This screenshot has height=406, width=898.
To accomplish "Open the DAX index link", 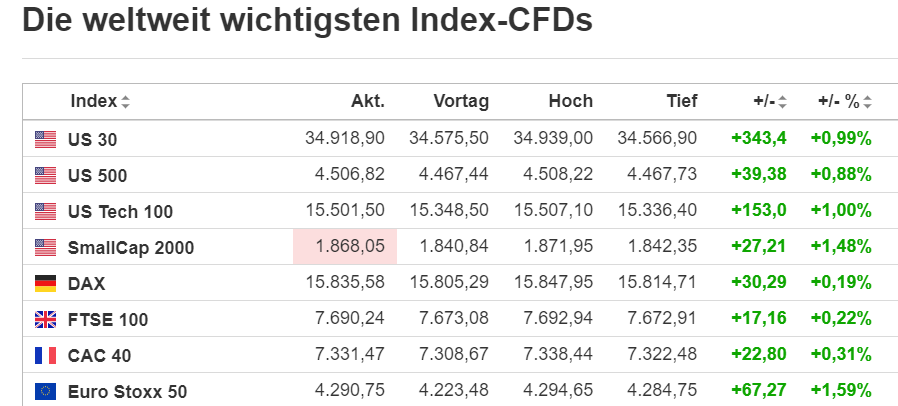I will tap(86, 284).
